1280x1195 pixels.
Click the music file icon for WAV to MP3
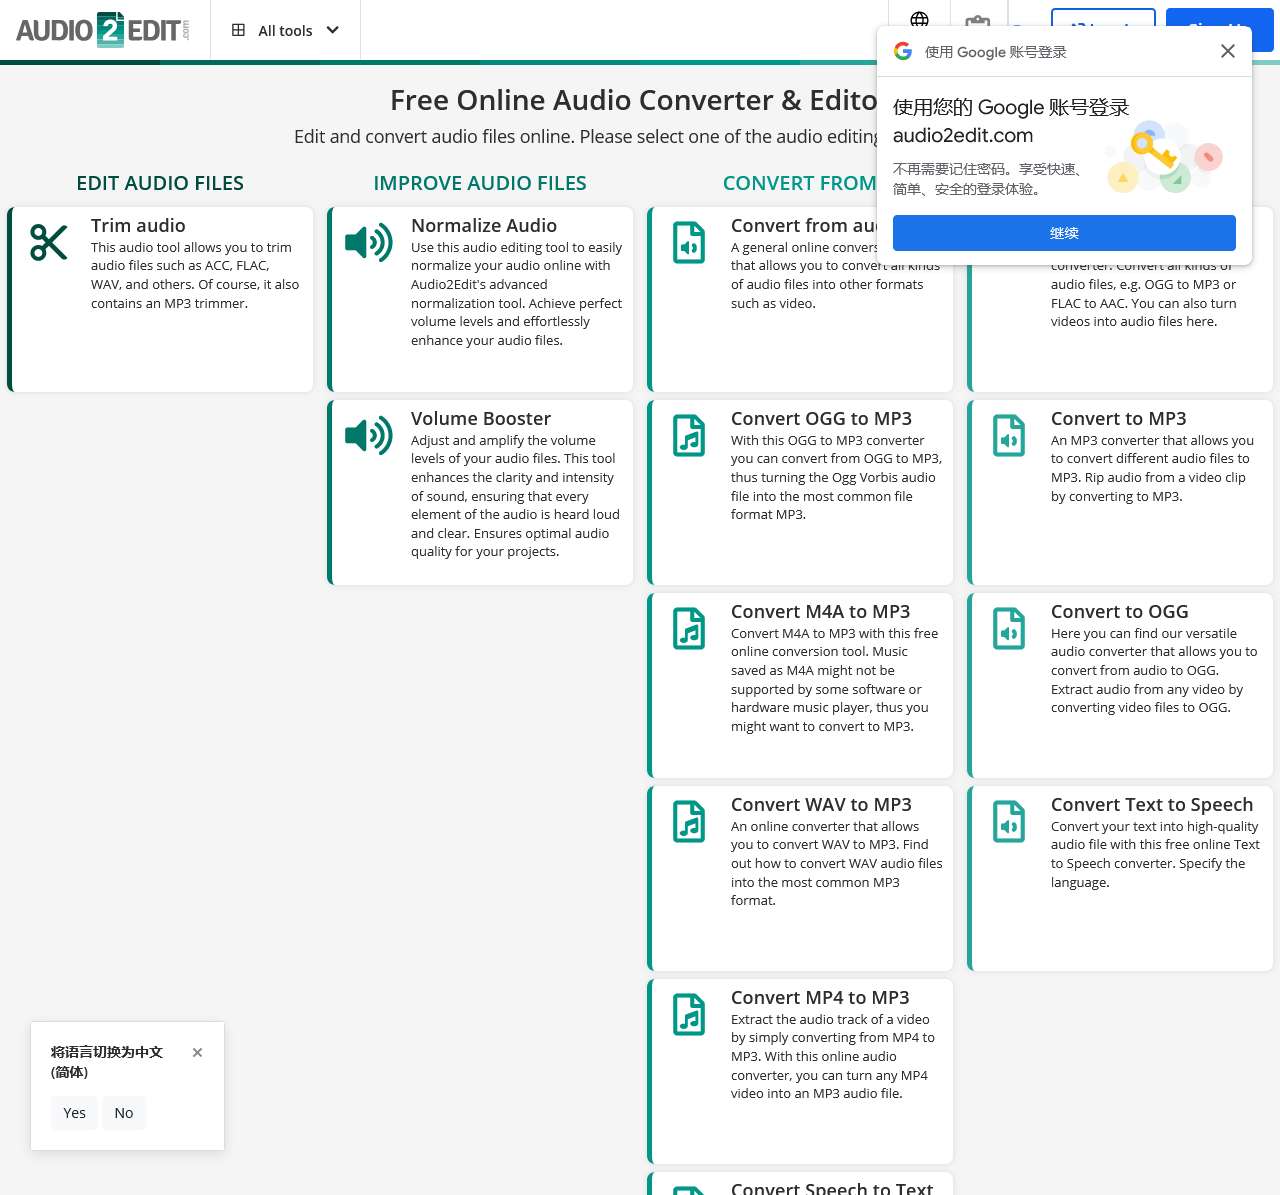(x=689, y=822)
